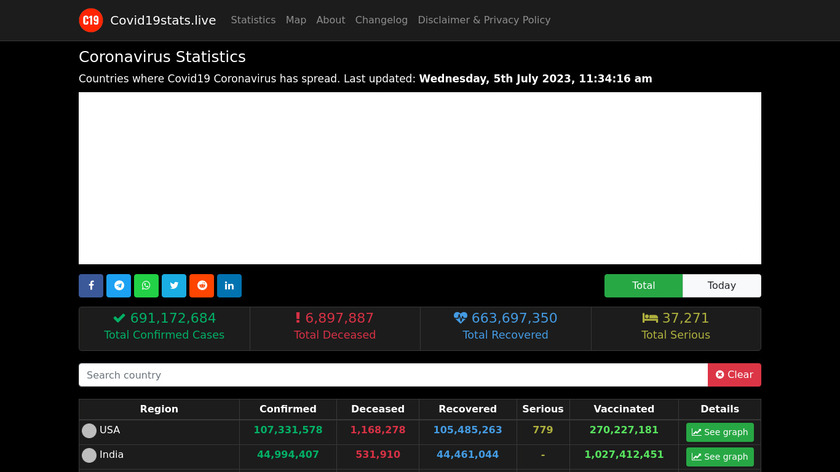Switch stats to Today view
The image size is (840, 472).
click(721, 286)
